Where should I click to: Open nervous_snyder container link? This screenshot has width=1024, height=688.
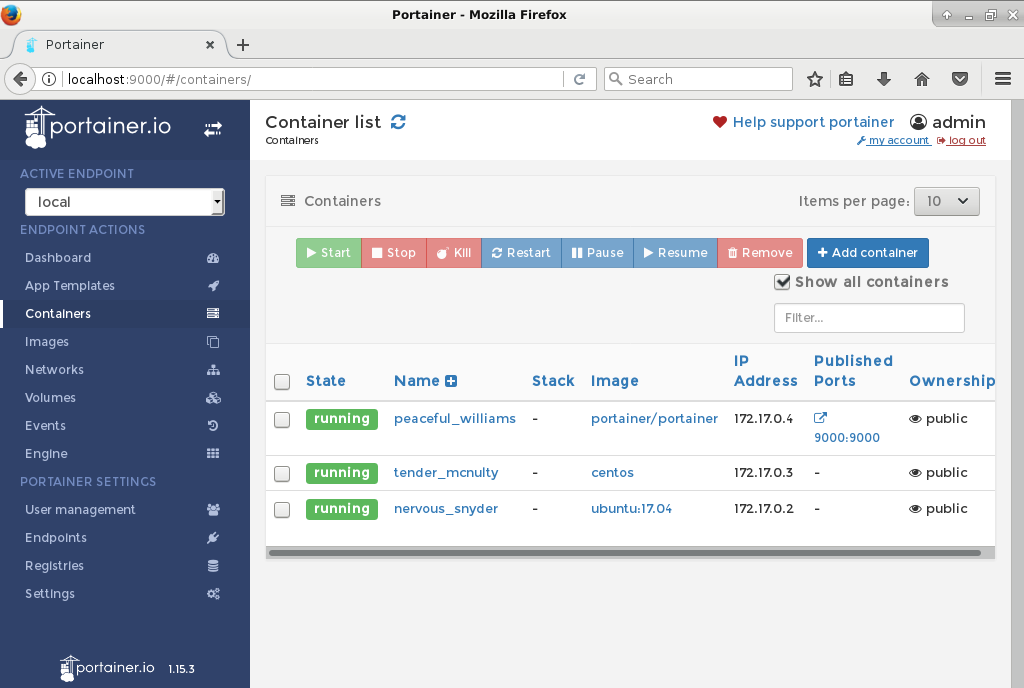(446, 508)
